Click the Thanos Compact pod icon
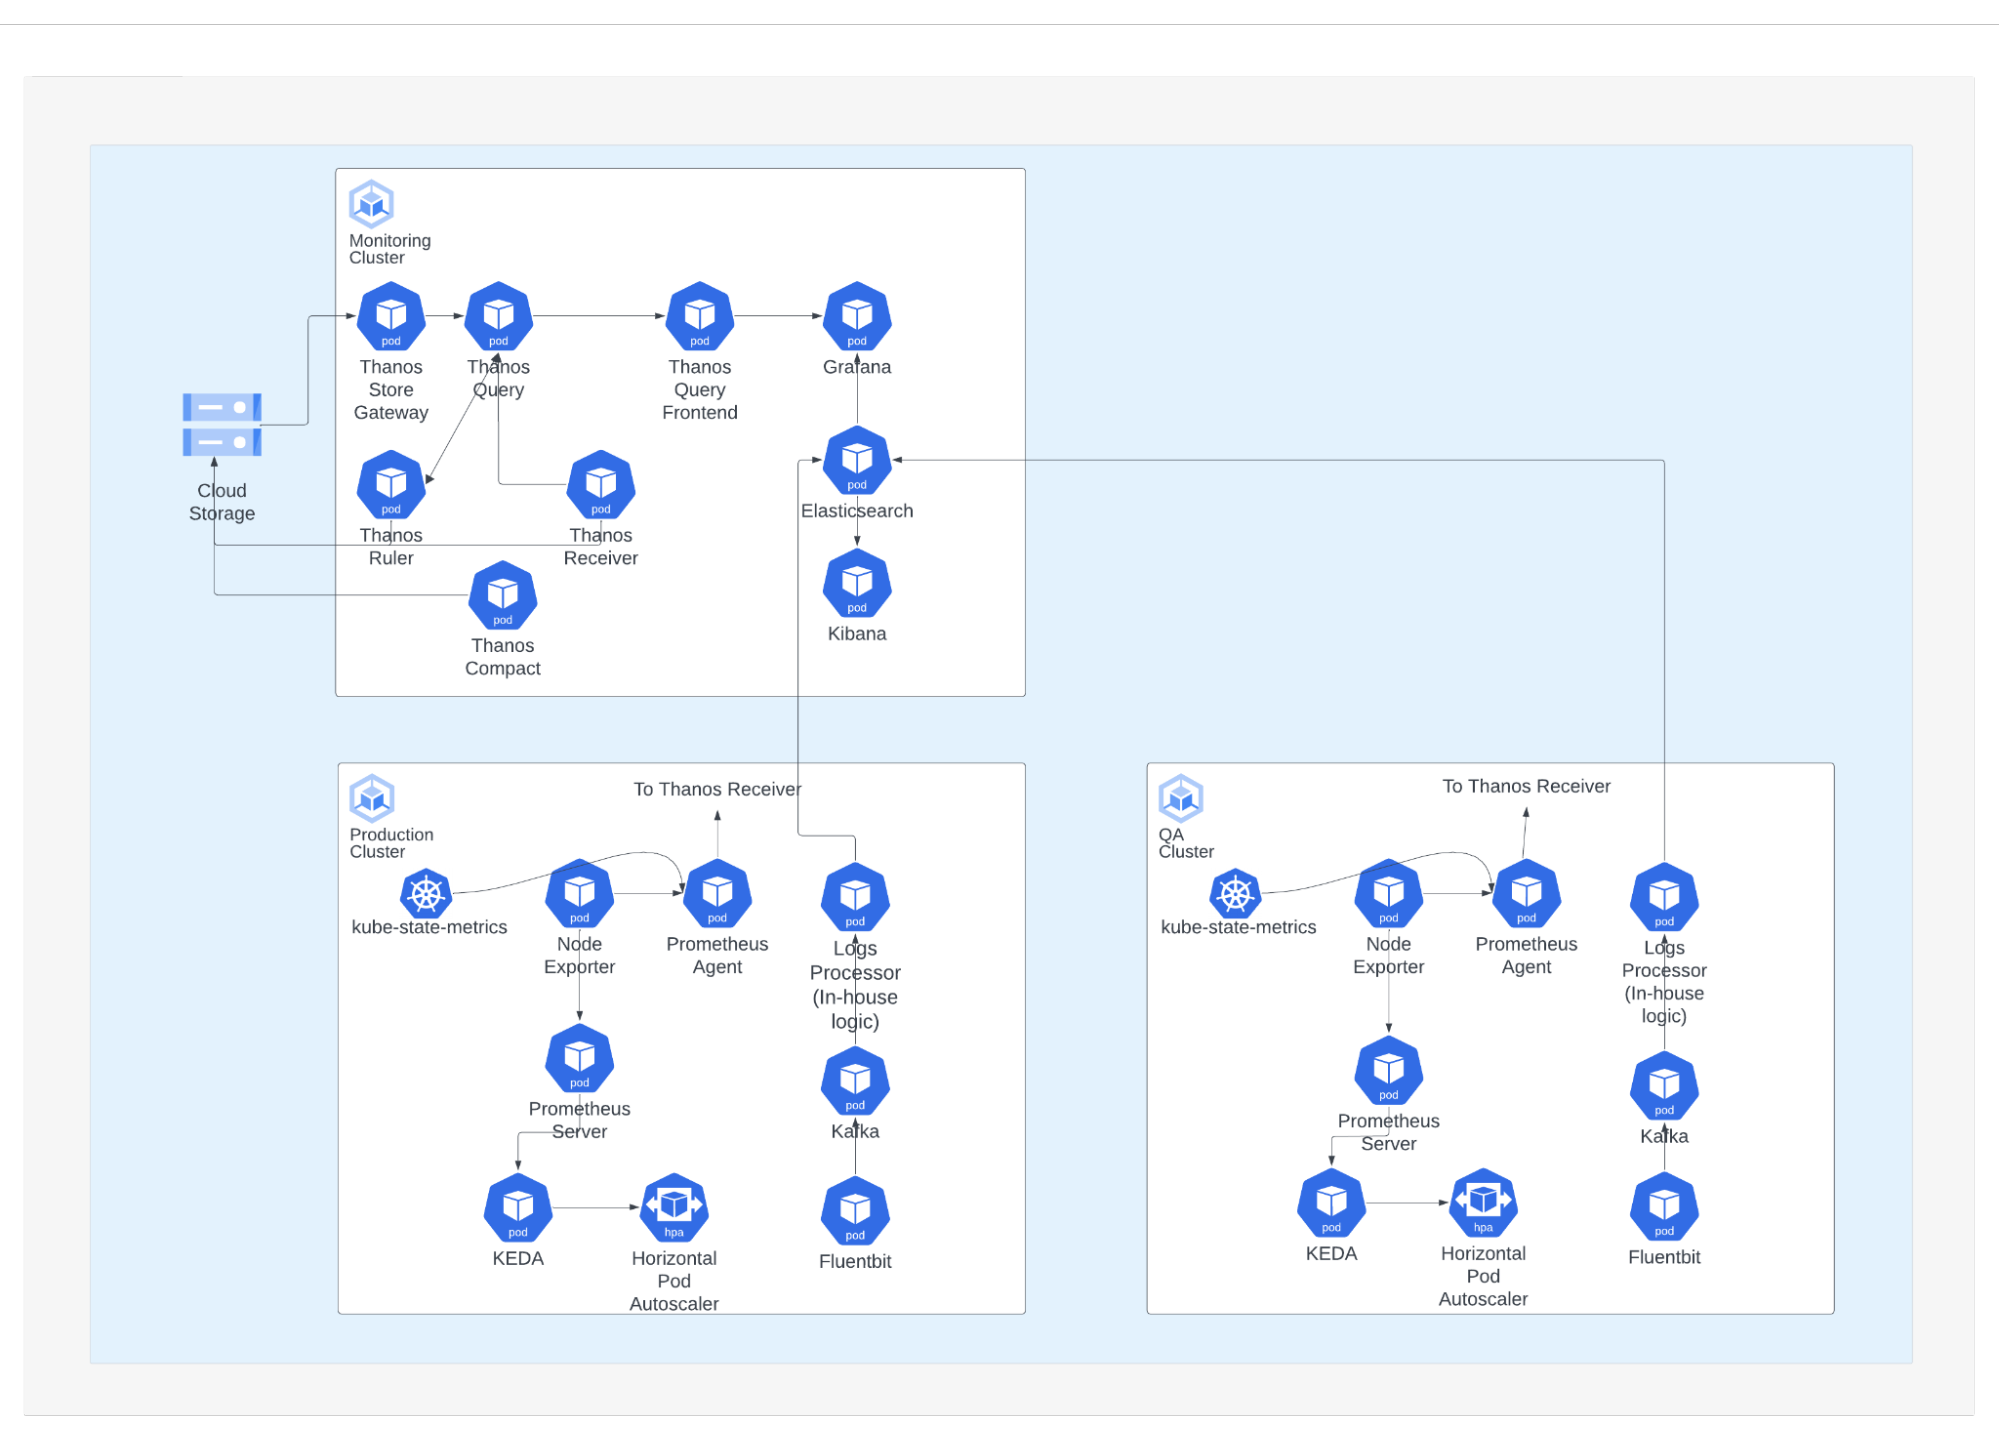The width and height of the screenshot is (1999, 1440). click(503, 595)
